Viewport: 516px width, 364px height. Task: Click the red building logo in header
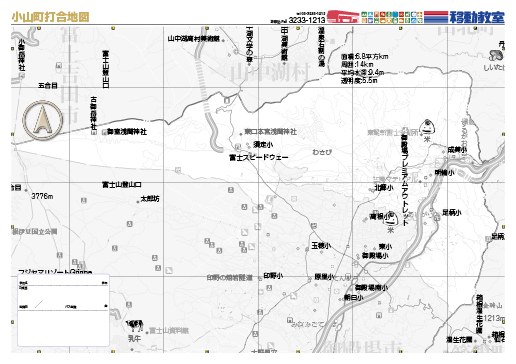click(343, 17)
